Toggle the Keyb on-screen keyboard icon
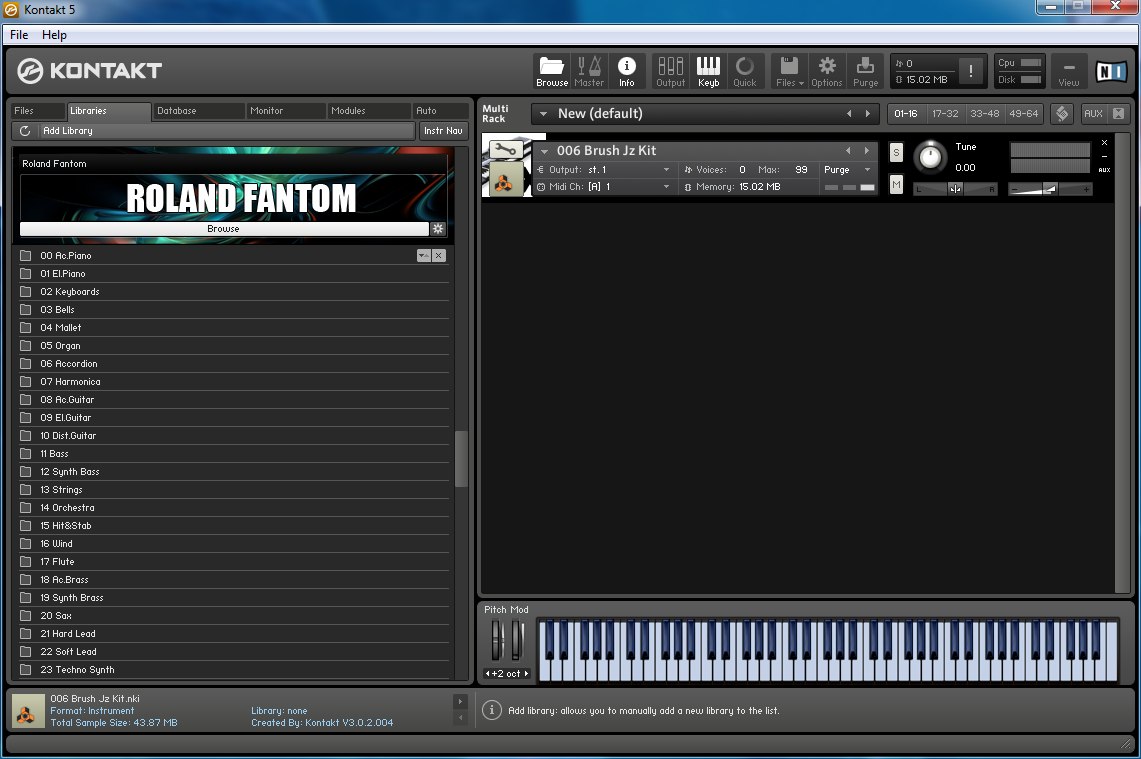The width and height of the screenshot is (1141, 759). (x=708, y=71)
